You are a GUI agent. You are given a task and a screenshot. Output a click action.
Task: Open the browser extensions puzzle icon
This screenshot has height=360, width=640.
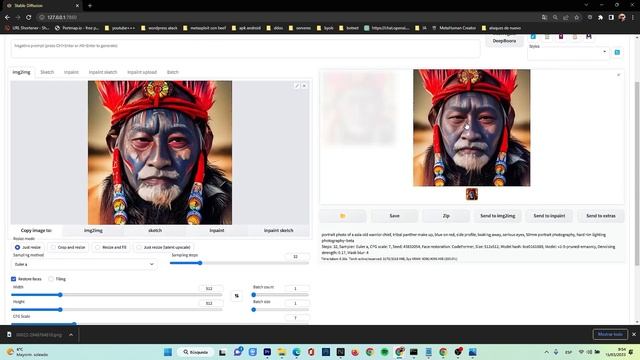tap(600, 17)
